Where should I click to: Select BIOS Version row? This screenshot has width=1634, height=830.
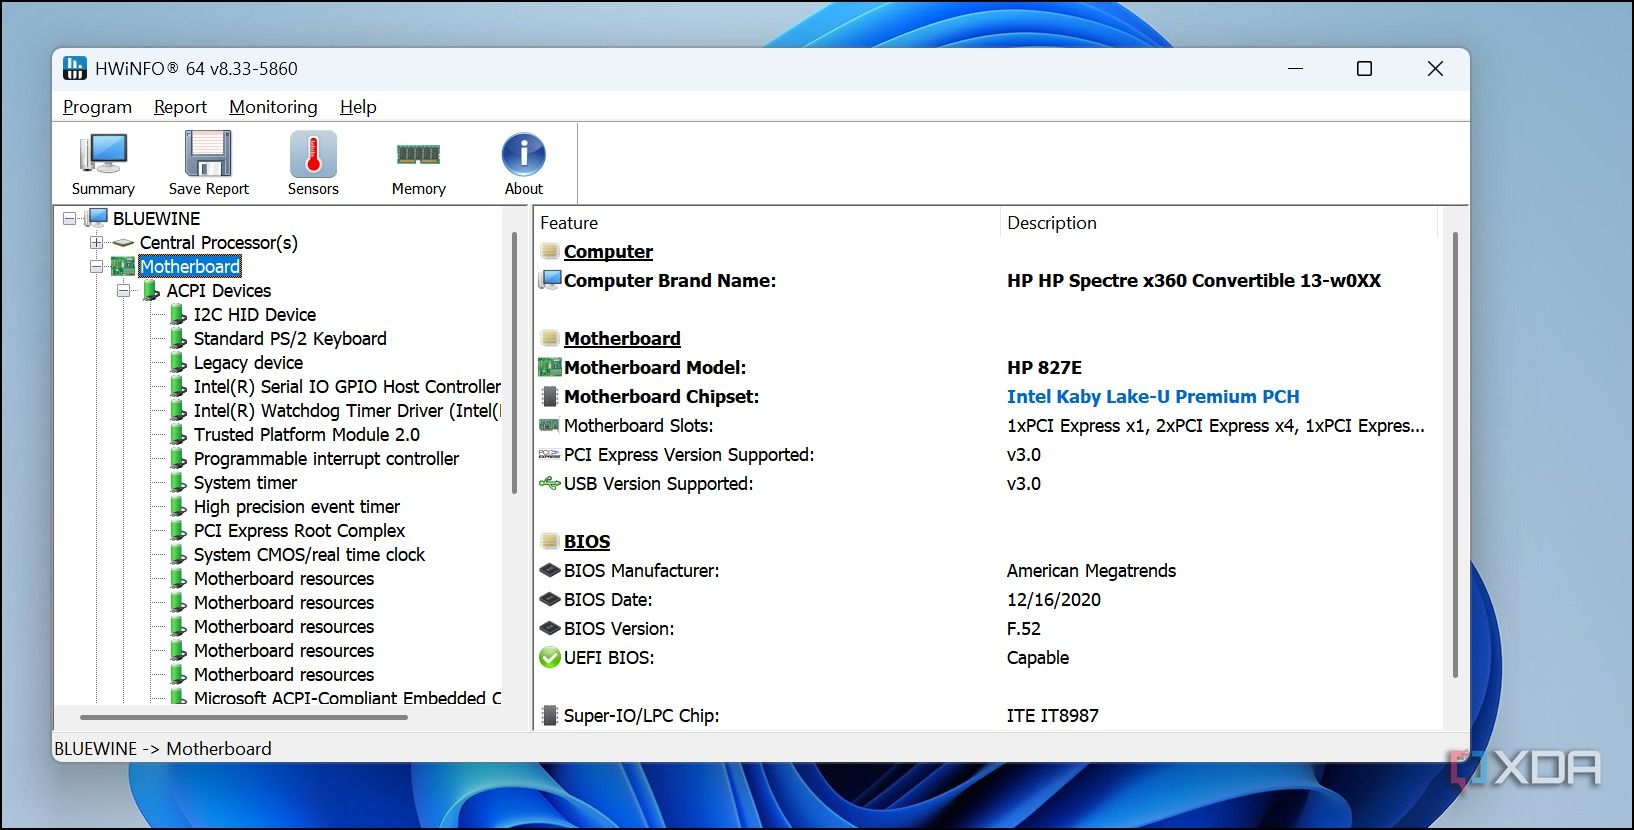click(x=988, y=629)
